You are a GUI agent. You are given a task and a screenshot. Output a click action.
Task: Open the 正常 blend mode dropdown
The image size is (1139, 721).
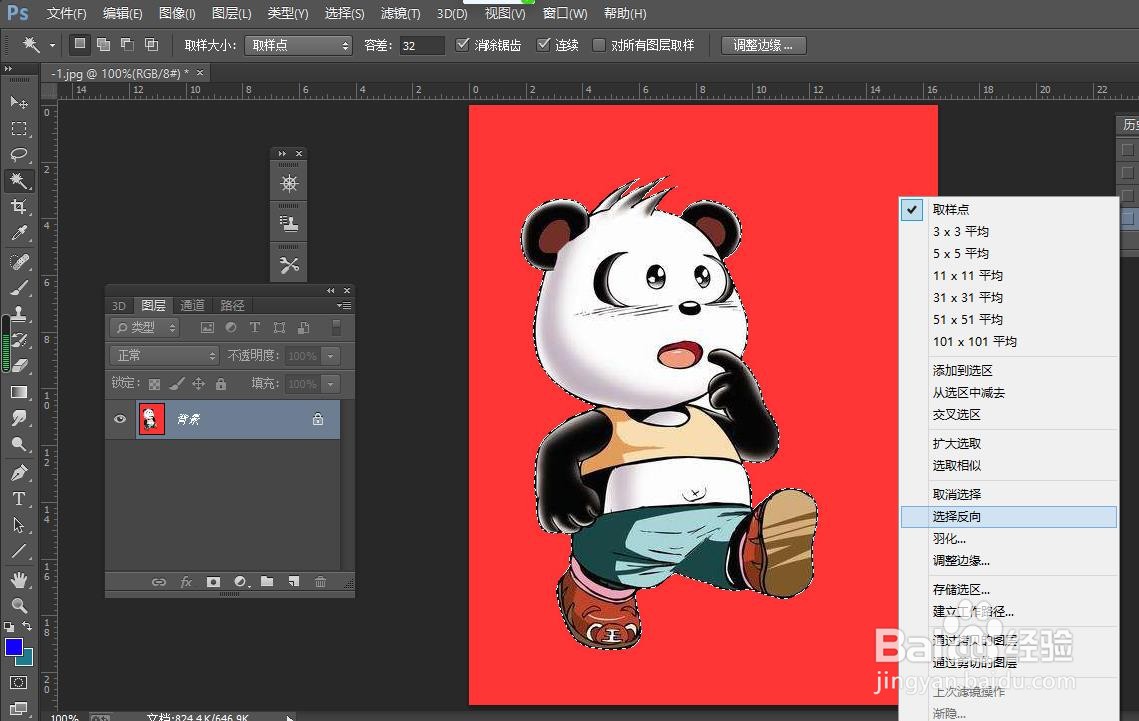click(164, 356)
